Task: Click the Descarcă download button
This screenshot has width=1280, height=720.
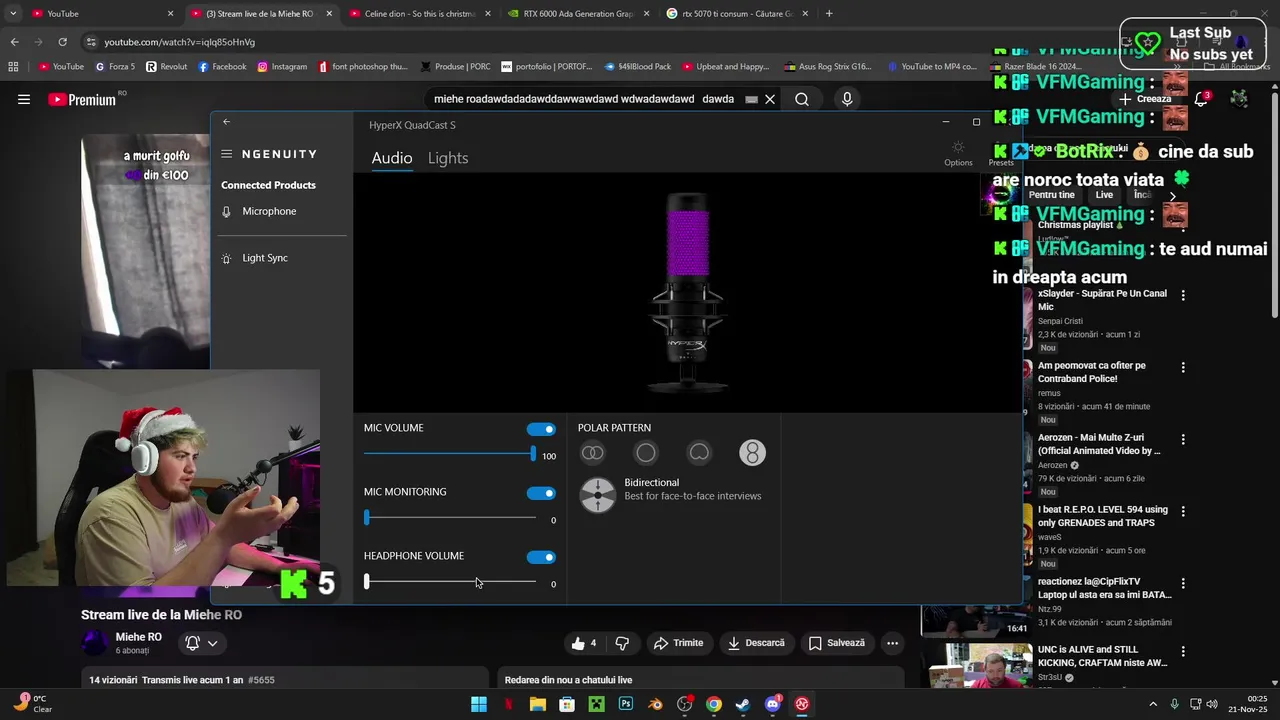Action: coord(756,643)
